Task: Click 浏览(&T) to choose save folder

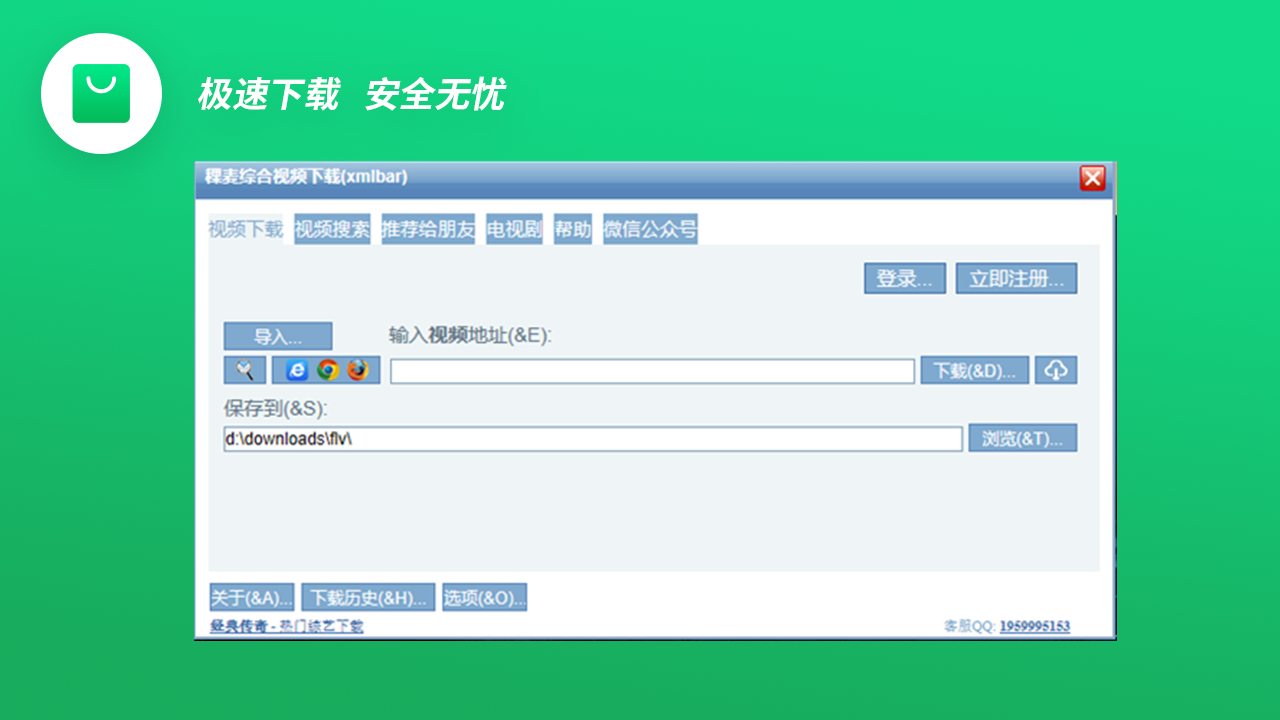Action: click(1023, 437)
